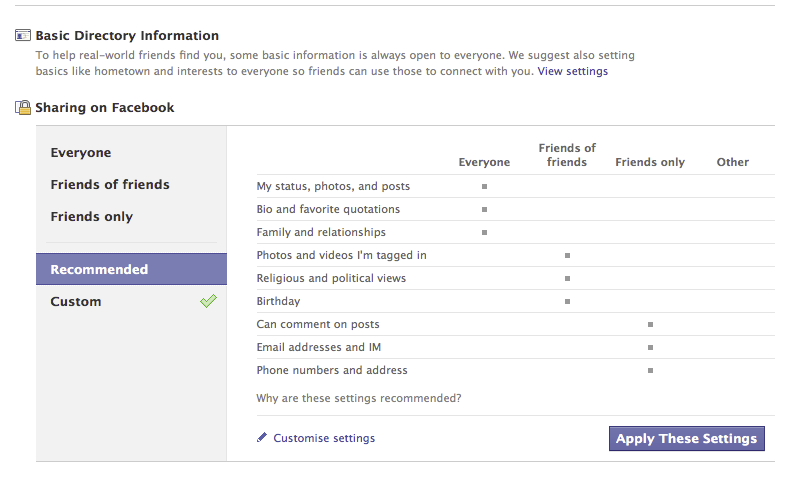Open View settings link
This screenshot has height=477, width=811.
coord(573,71)
